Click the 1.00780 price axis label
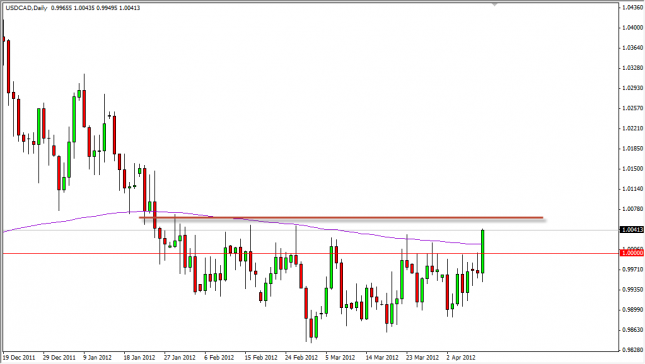This screenshot has width=645, height=364. click(x=633, y=209)
